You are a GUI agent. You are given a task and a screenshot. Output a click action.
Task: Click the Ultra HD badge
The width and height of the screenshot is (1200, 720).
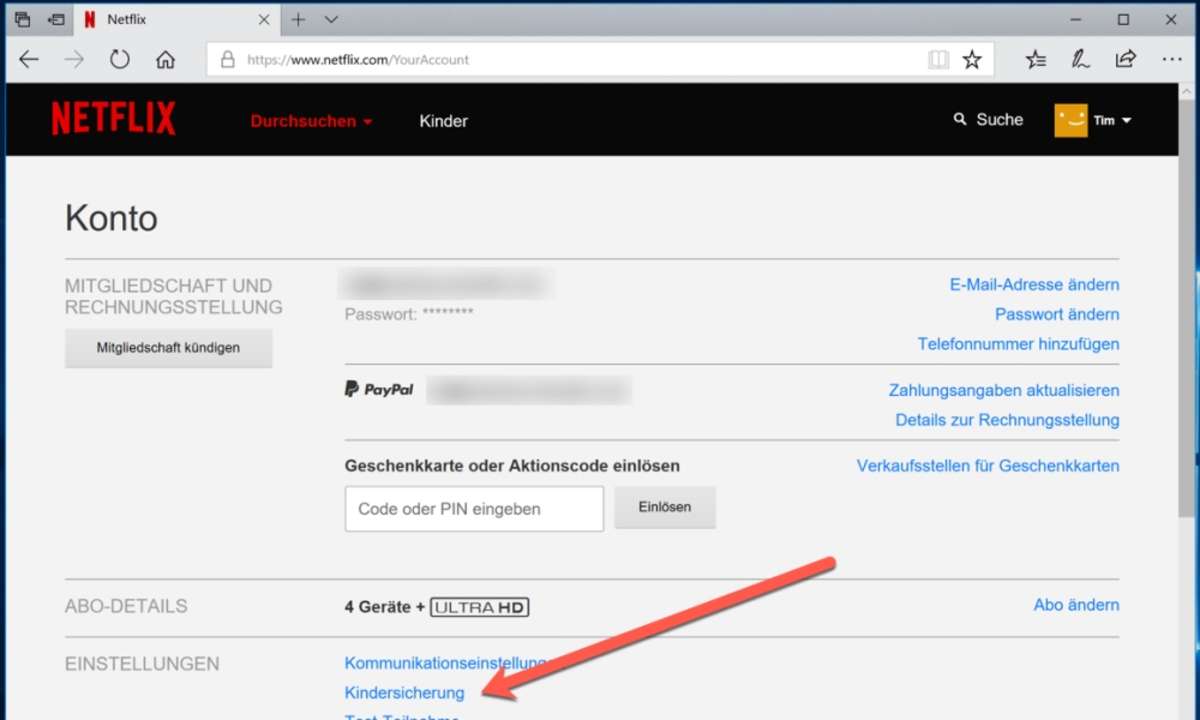click(x=480, y=607)
